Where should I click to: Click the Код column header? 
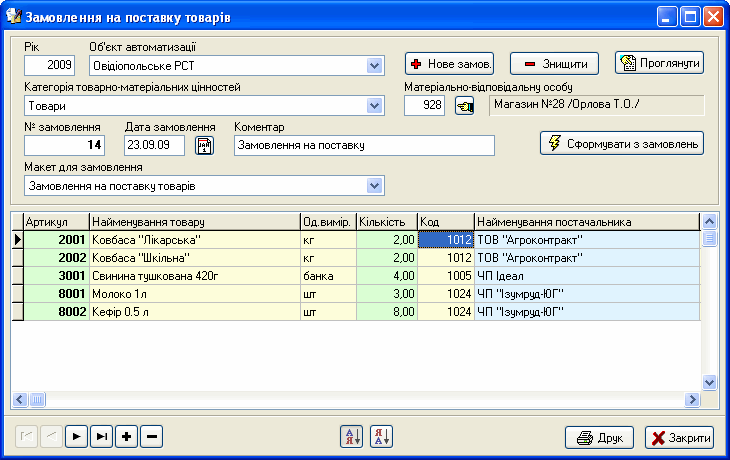pos(446,222)
